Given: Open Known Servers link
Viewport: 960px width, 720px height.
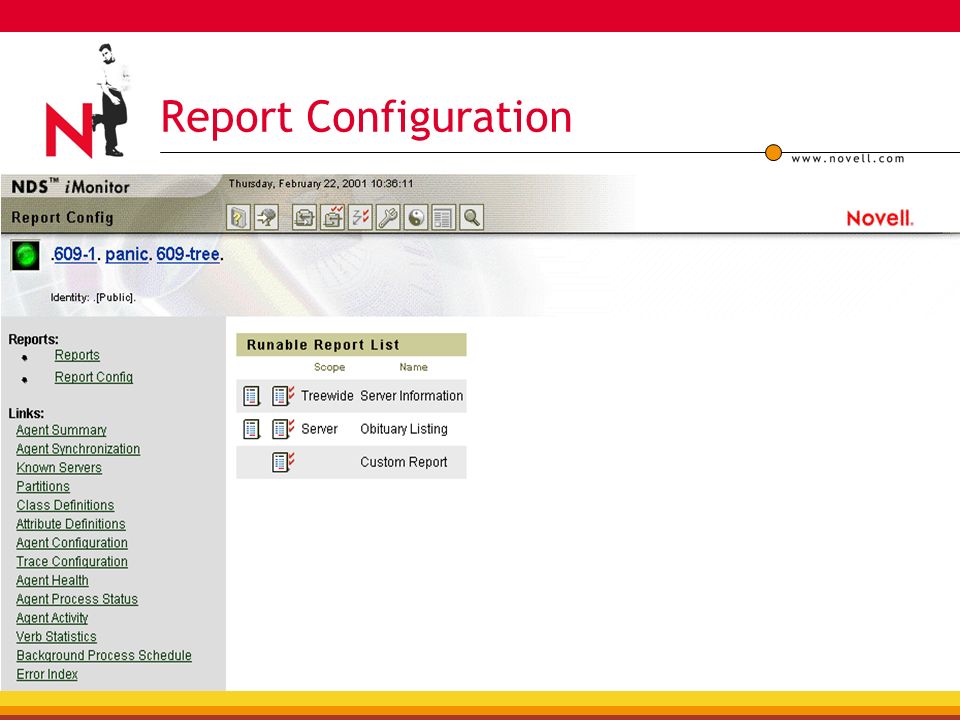Looking at the screenshot, I should pyautogui.click(x=59, y=468).
